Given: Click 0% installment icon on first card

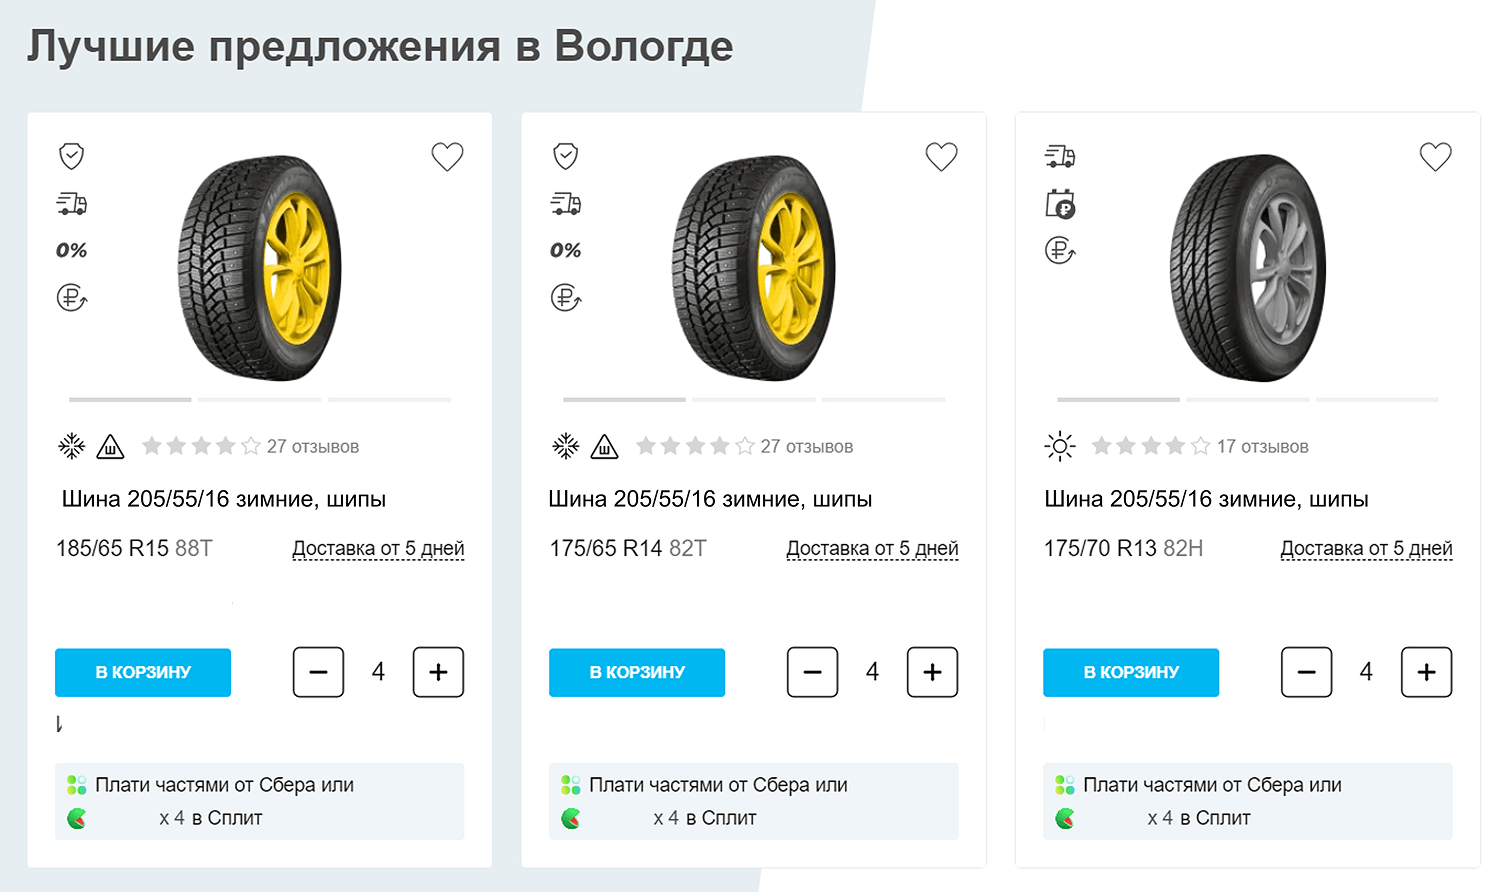Looking at the screenshot, I should click(x=71, y=251).
